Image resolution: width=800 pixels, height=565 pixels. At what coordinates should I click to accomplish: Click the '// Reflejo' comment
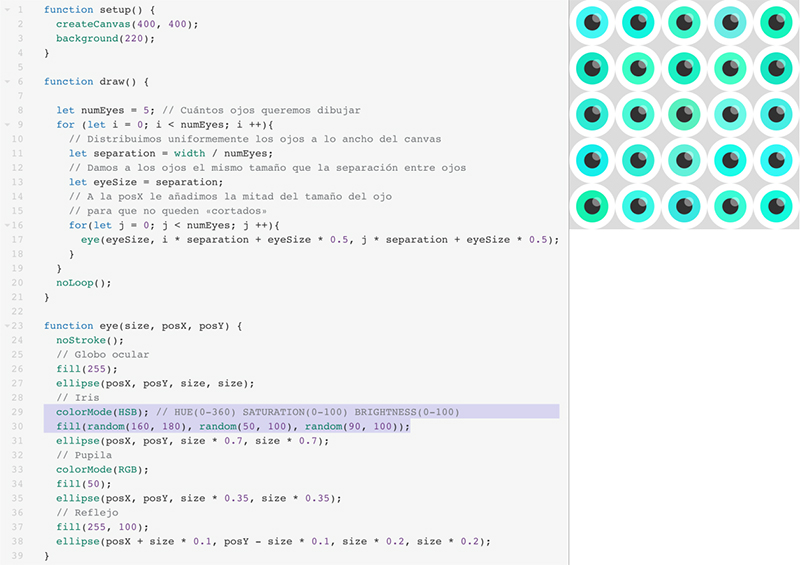point(87,512)
